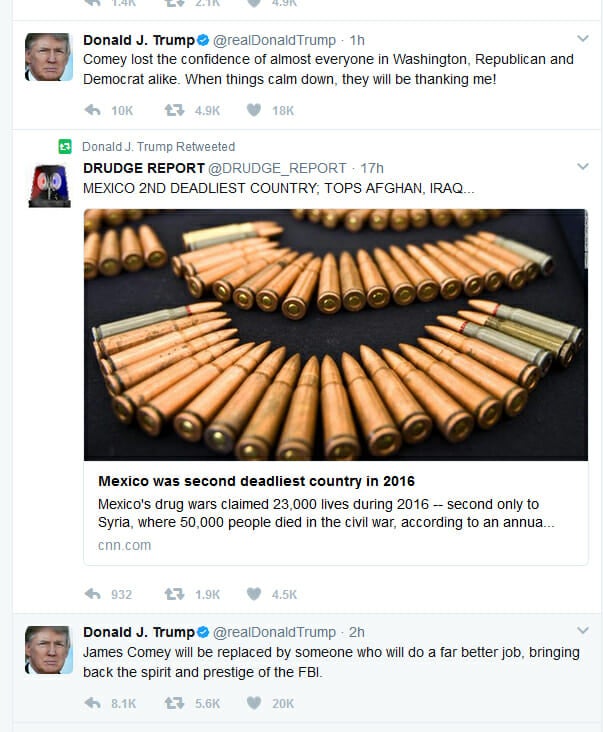Open 'Mexico was second deadliest country in 2016' headline
This screenshot has width=603, height=732.
(256, 481)
